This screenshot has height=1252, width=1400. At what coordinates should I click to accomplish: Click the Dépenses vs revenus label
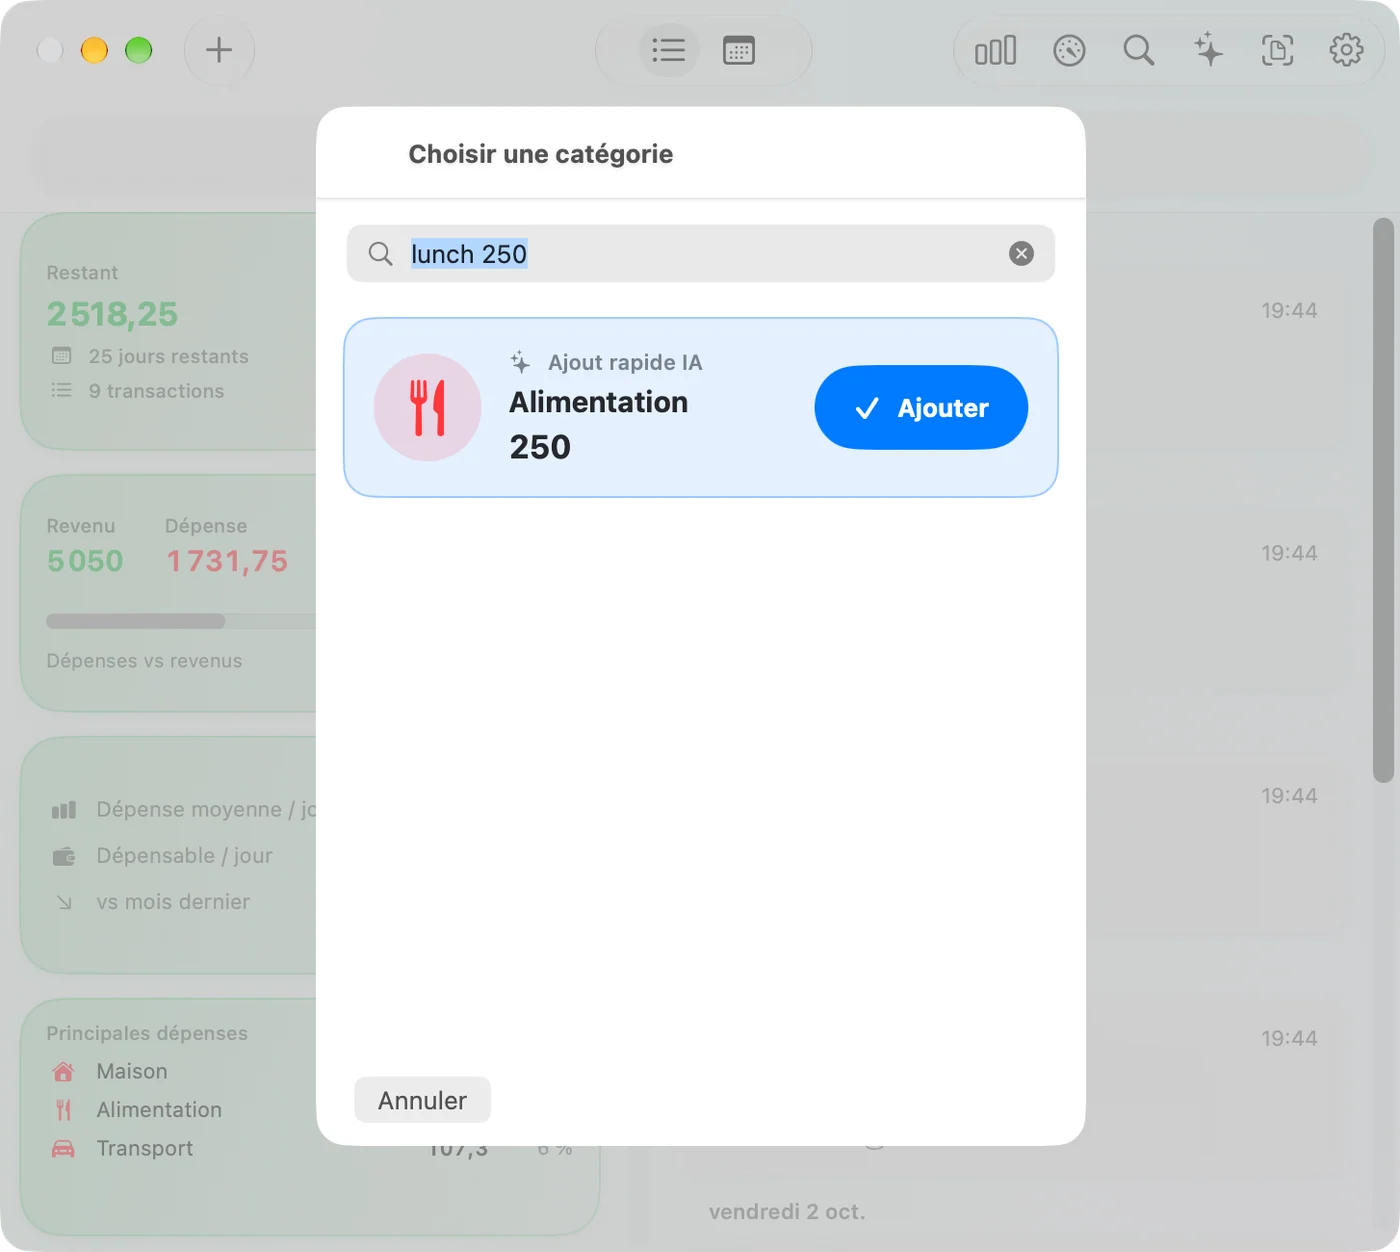pyautogui.click(x=144, y=661)
